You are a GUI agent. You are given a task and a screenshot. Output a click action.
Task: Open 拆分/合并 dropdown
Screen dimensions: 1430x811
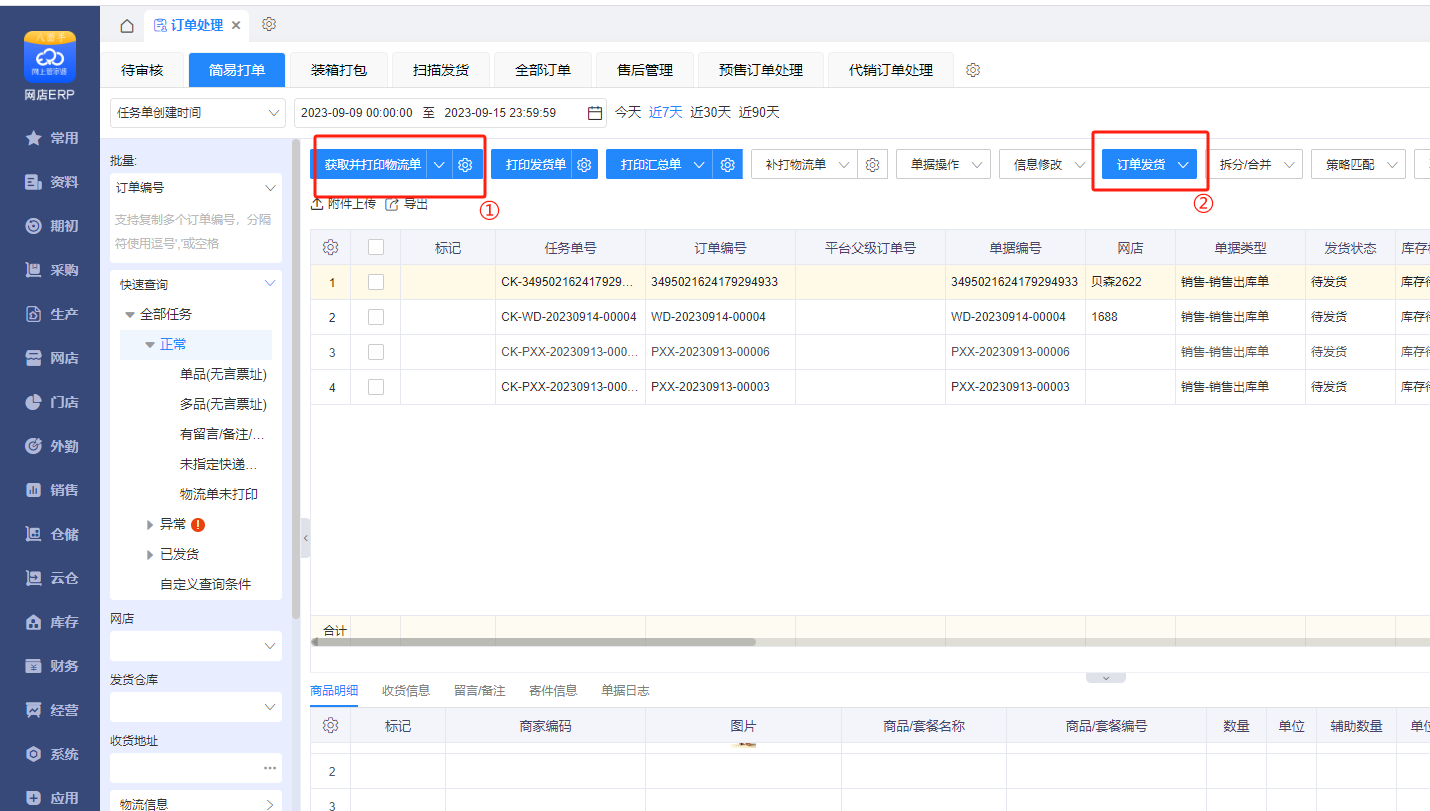[1254, 165]
